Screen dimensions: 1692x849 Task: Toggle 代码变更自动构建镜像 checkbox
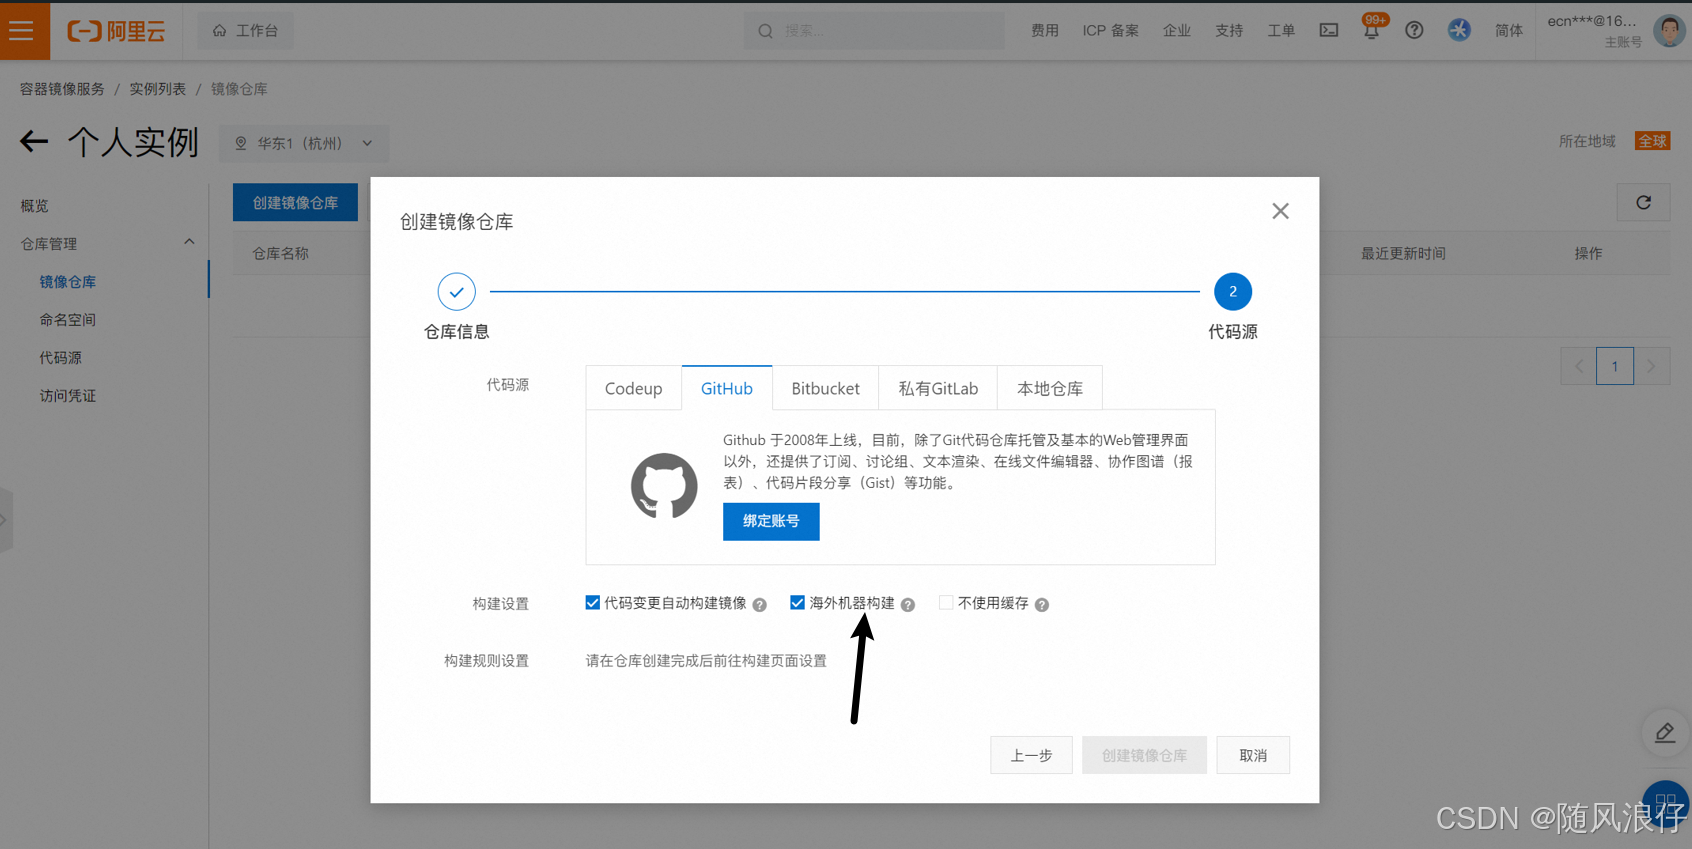click(x=593, y=603)
